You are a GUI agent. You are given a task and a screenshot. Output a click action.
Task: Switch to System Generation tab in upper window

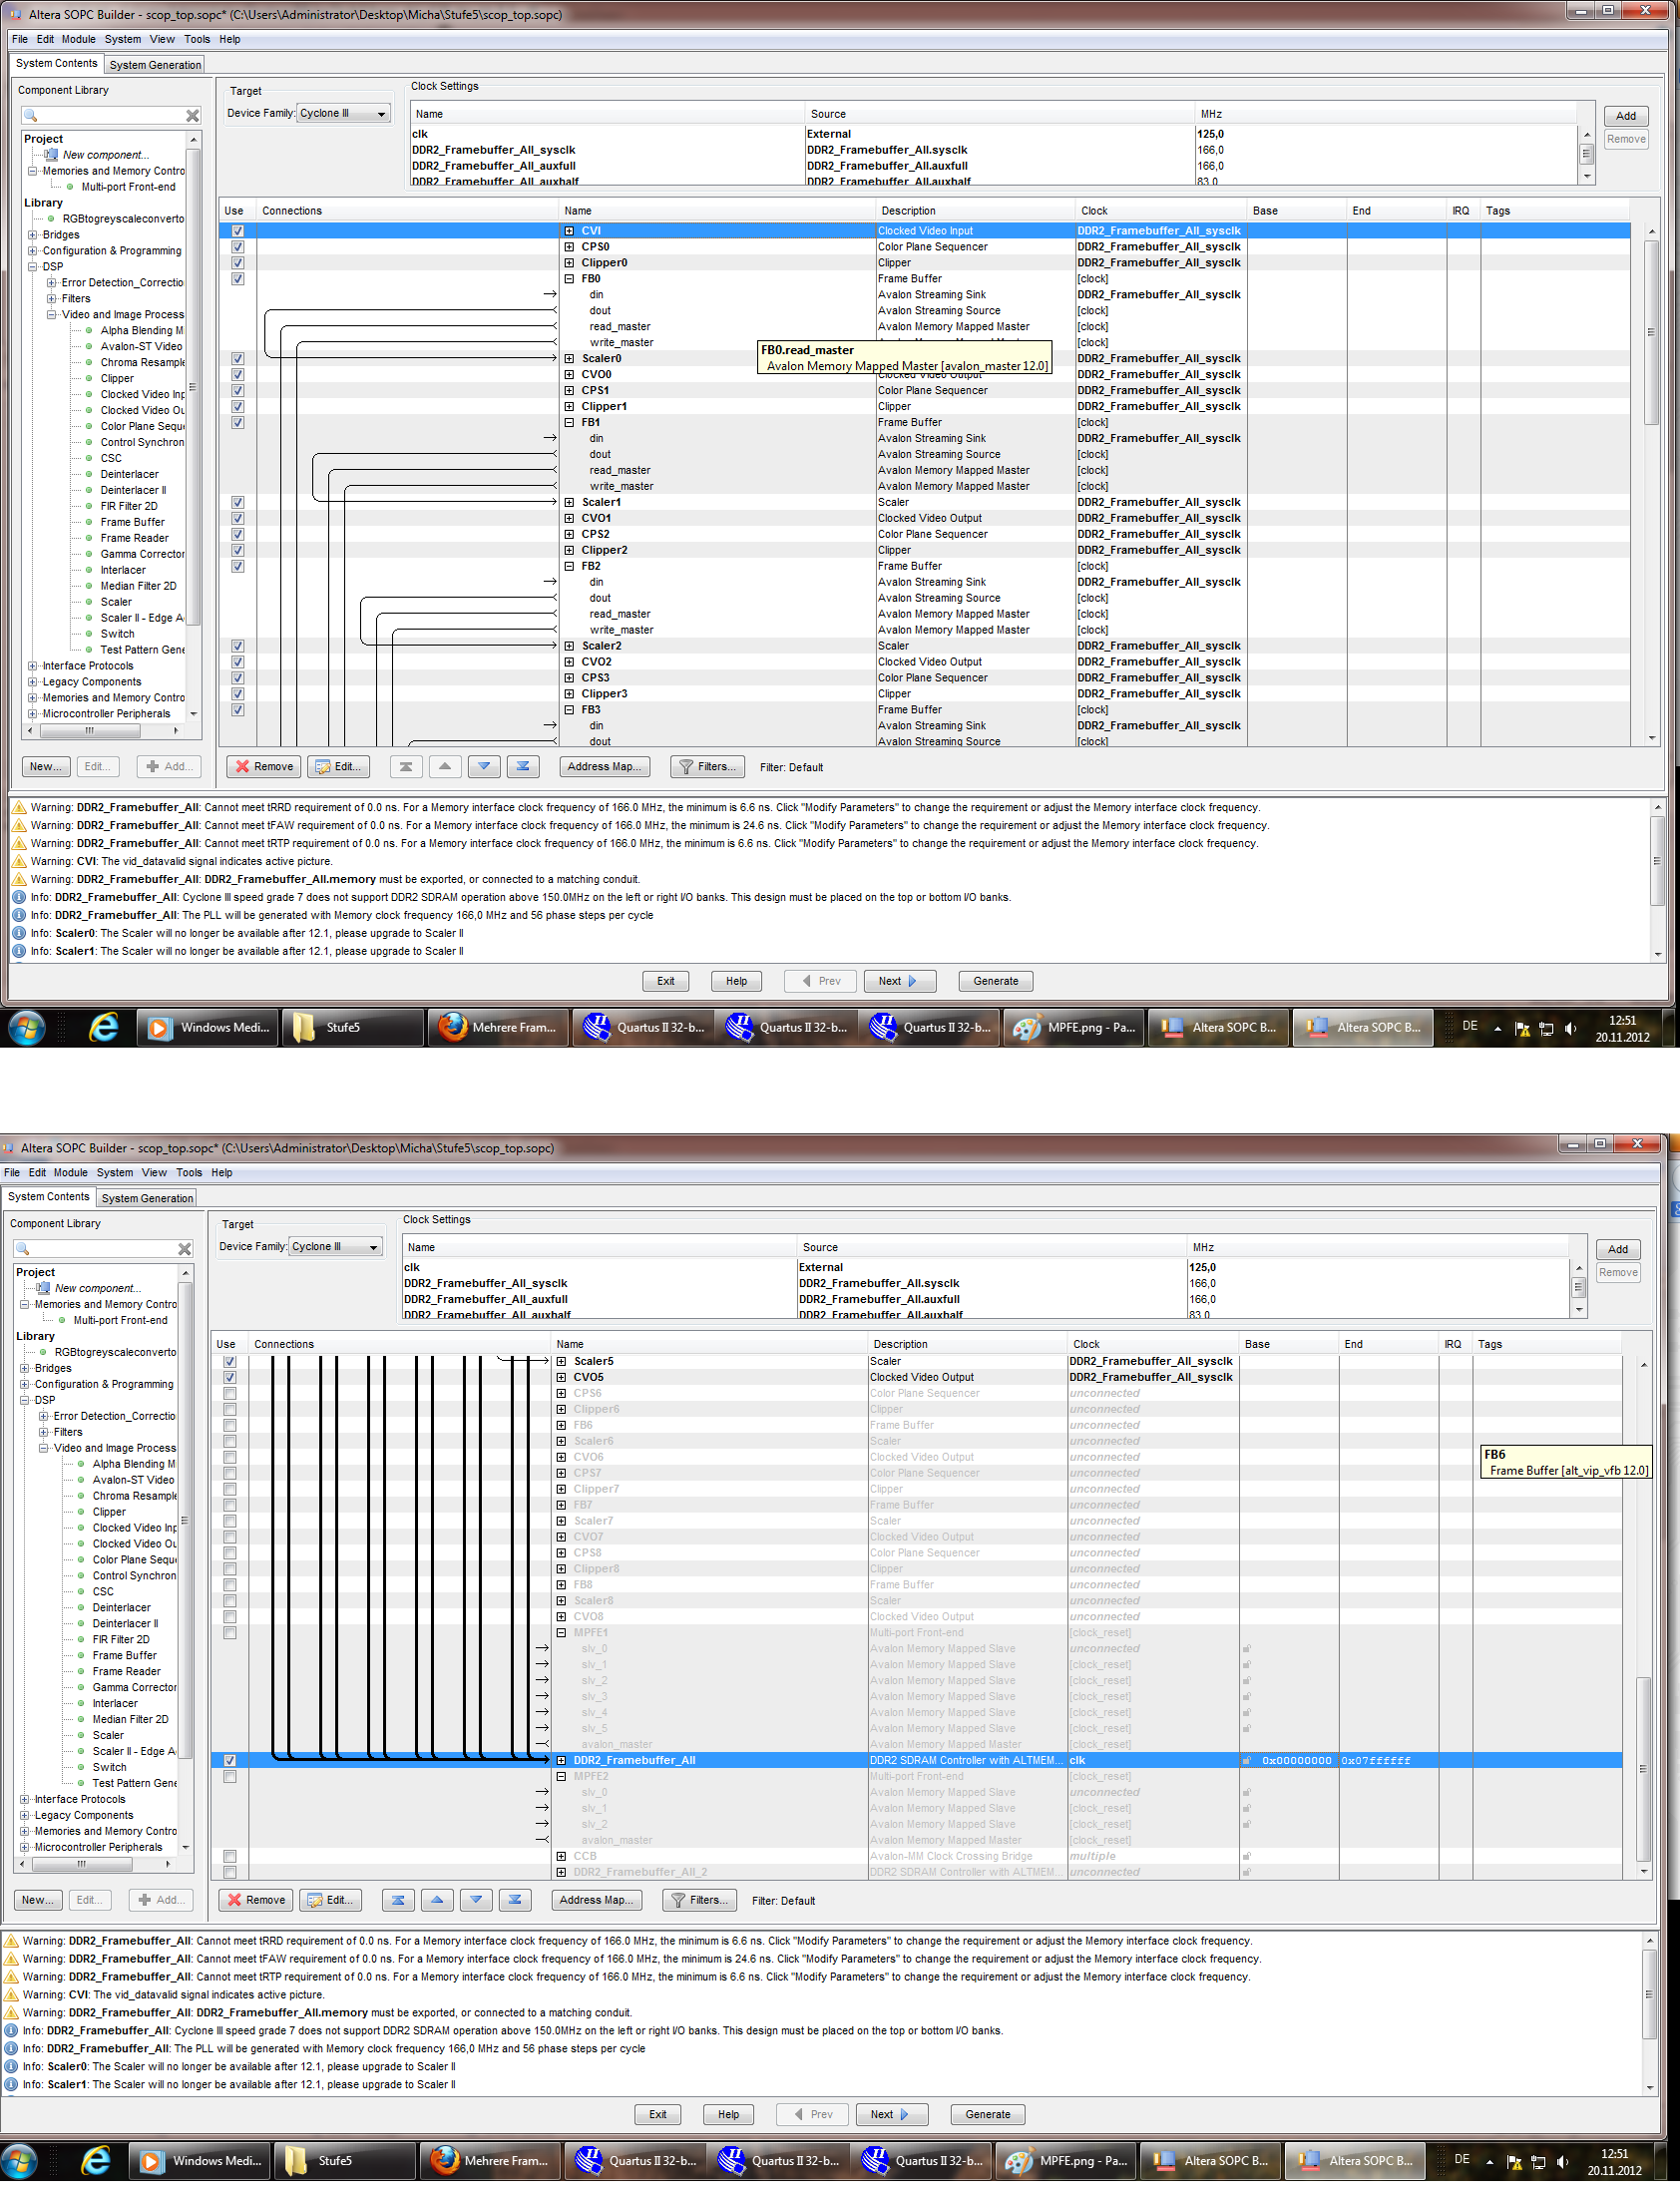(155, 65)
